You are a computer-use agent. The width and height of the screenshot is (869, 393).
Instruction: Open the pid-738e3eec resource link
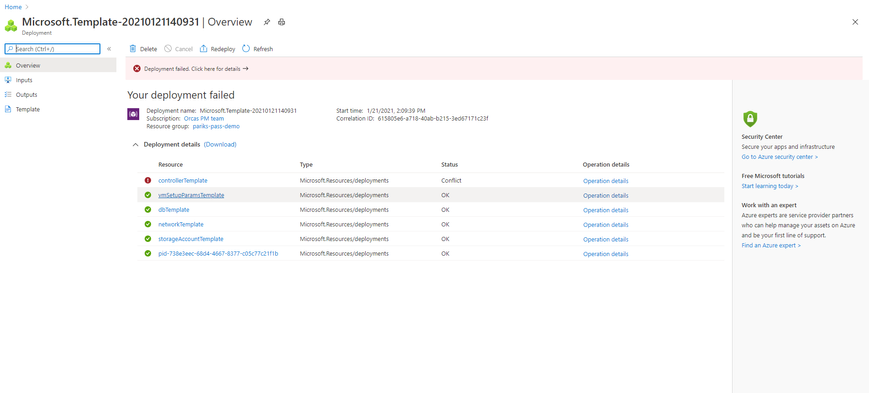click(218, 254)
